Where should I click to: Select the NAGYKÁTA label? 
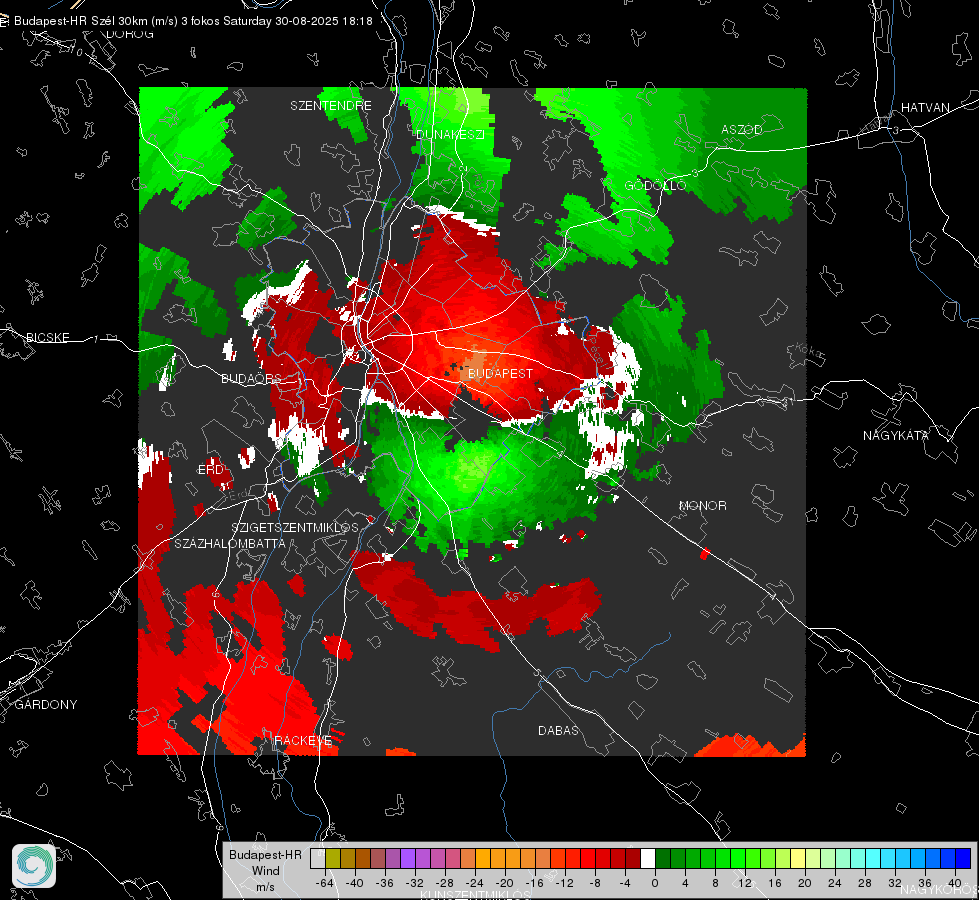(x=896, y=435)
